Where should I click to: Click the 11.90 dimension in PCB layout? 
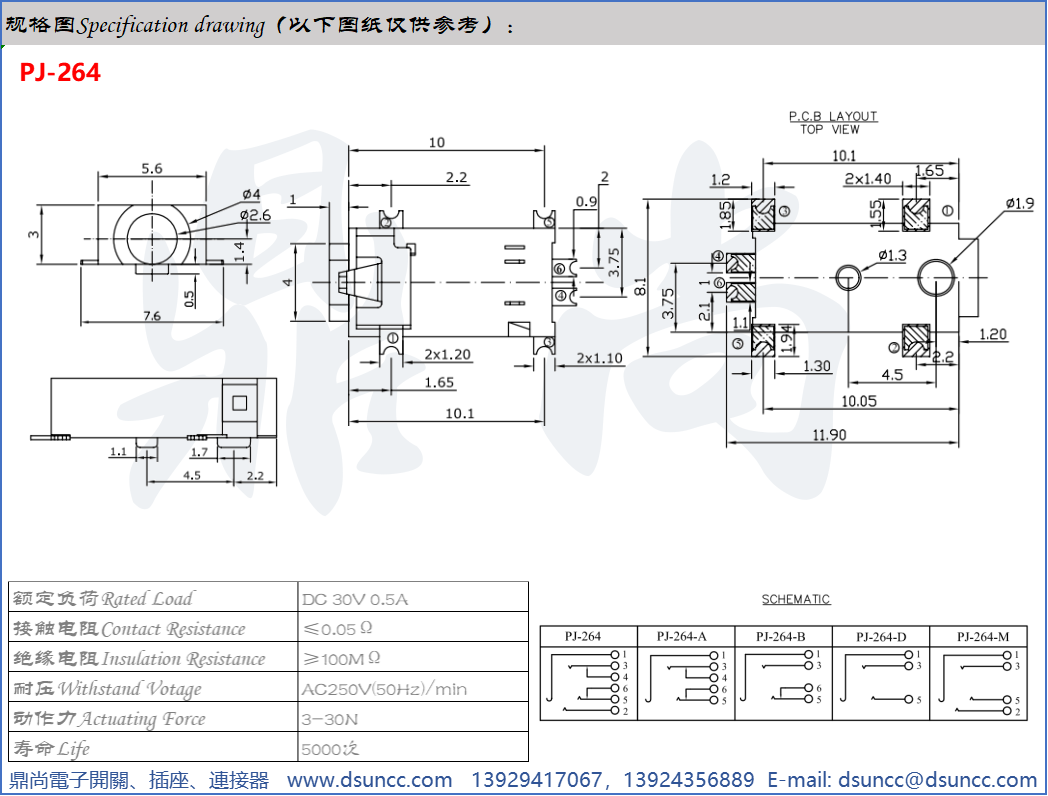coord(829,434)
